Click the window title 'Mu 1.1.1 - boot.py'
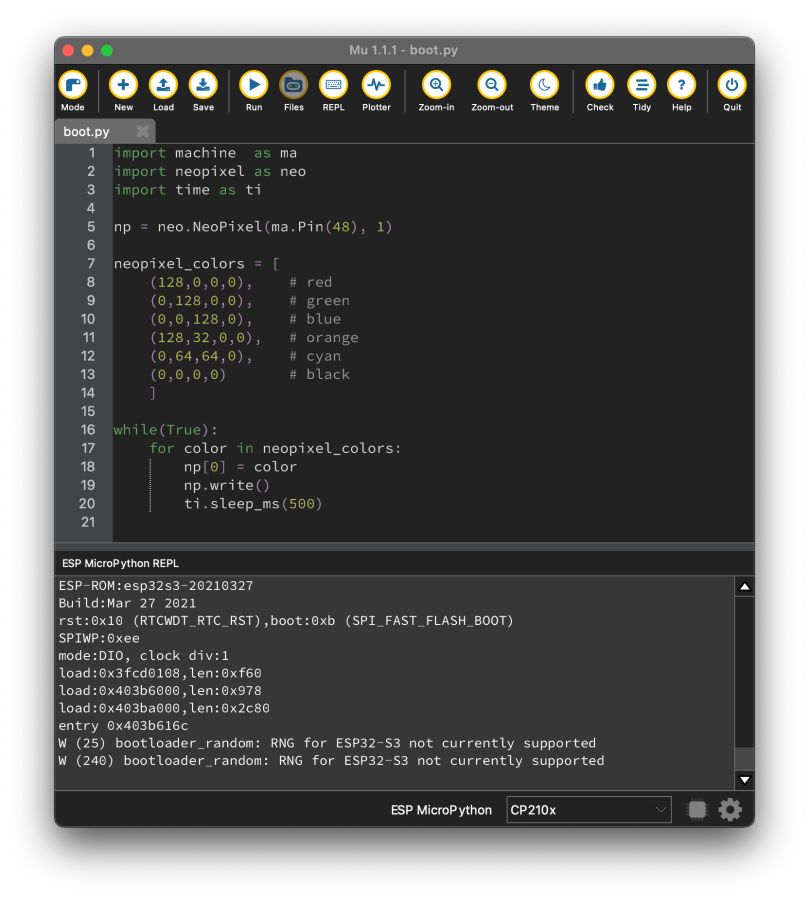 [x=404, y=50]
